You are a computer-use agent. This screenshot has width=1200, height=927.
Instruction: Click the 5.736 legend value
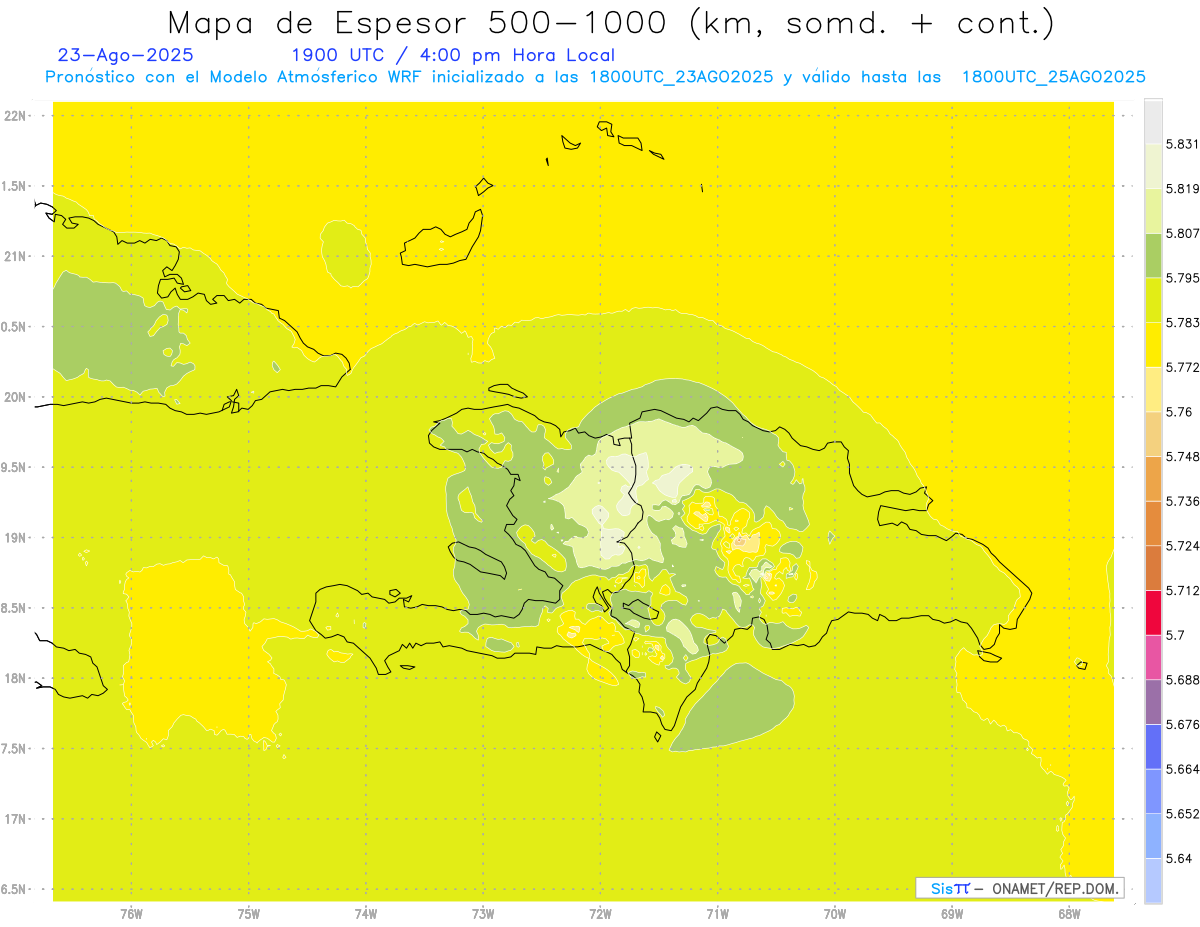point(1183,501)
